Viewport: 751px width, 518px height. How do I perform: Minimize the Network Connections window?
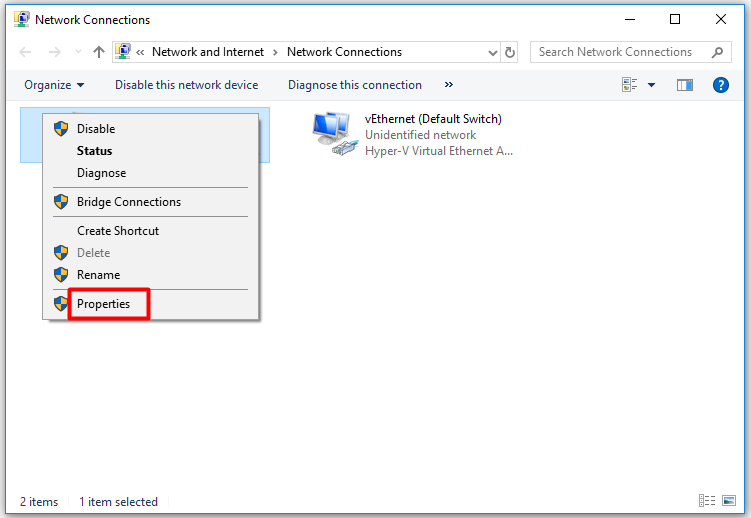tap(630, 20)
